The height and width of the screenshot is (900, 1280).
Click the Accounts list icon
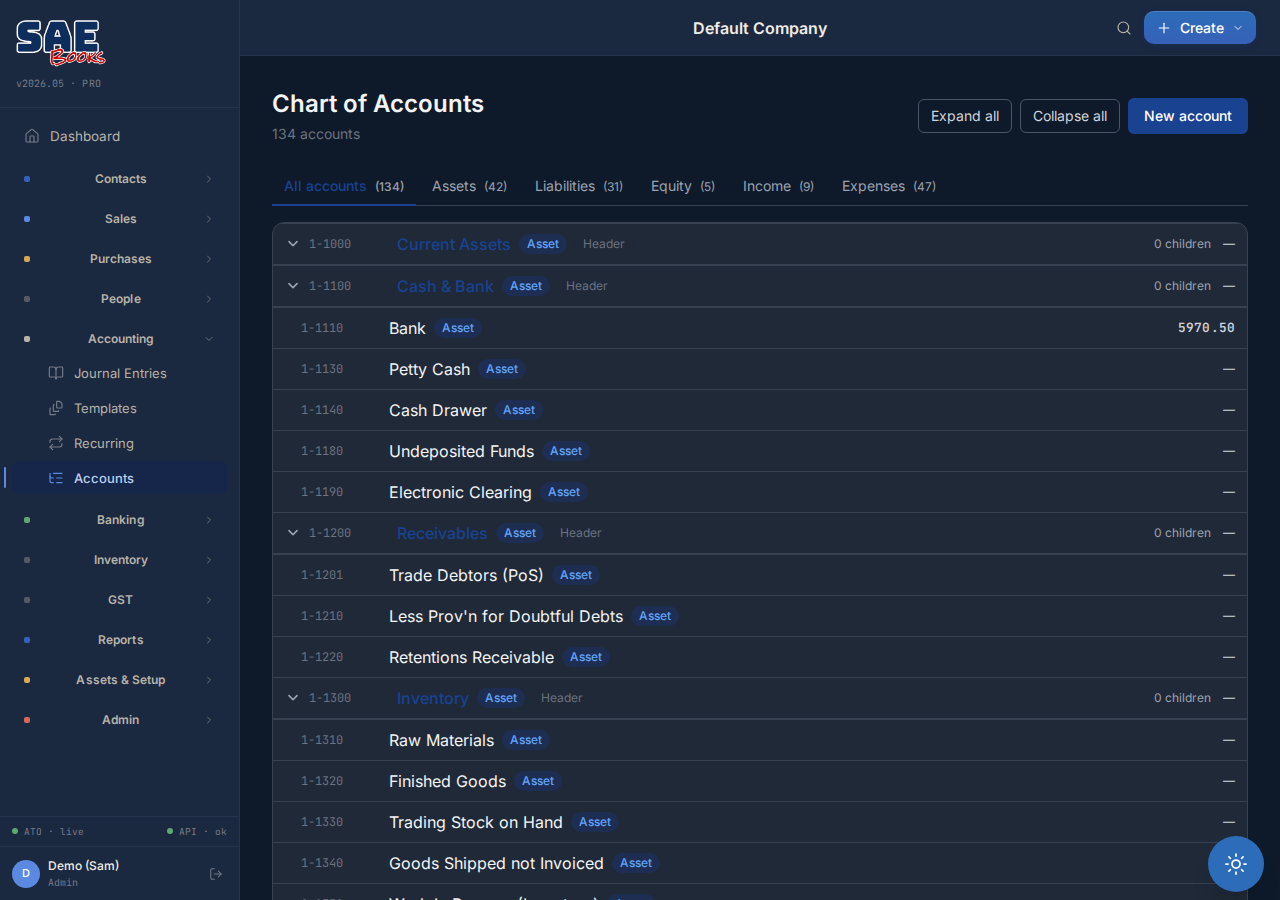56,478
